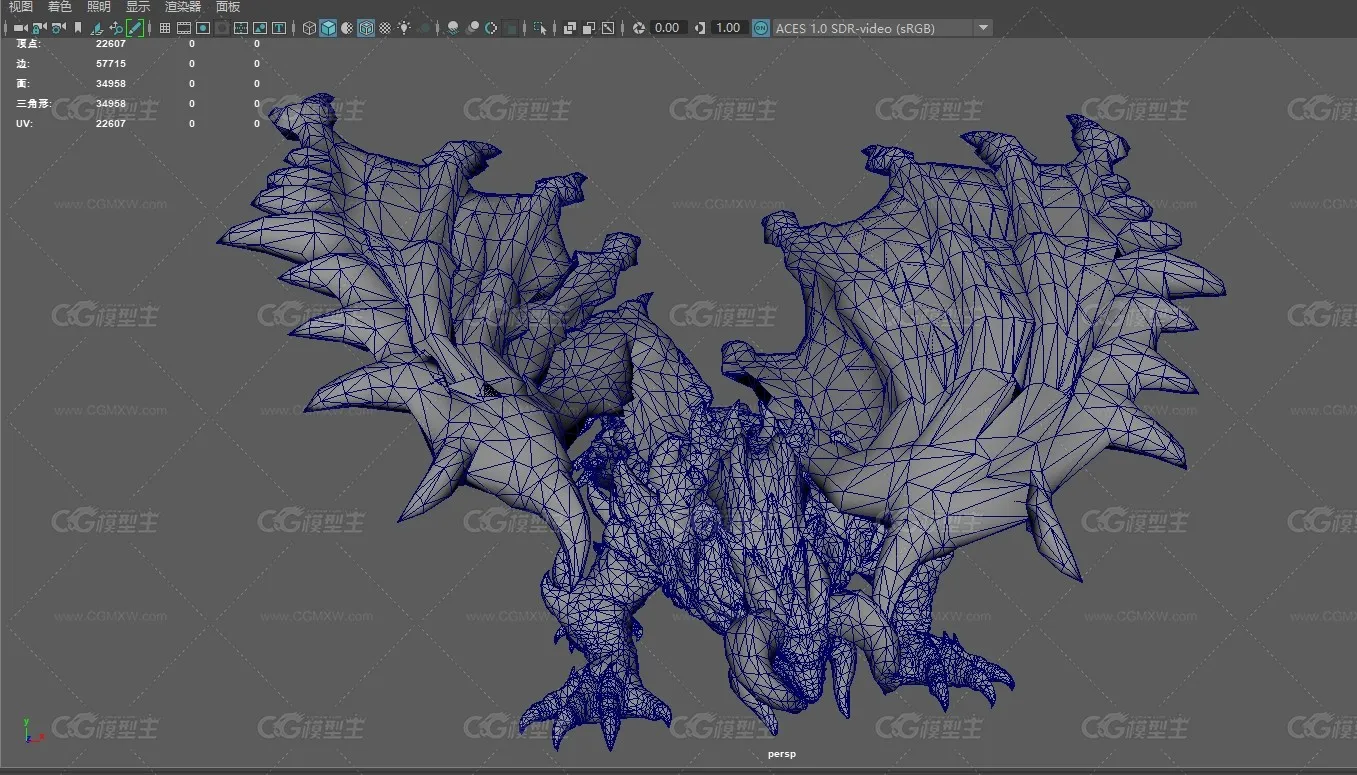1357x775 pixels.
Task: Click the Use All Lights bulb icon
Action: 404,28
